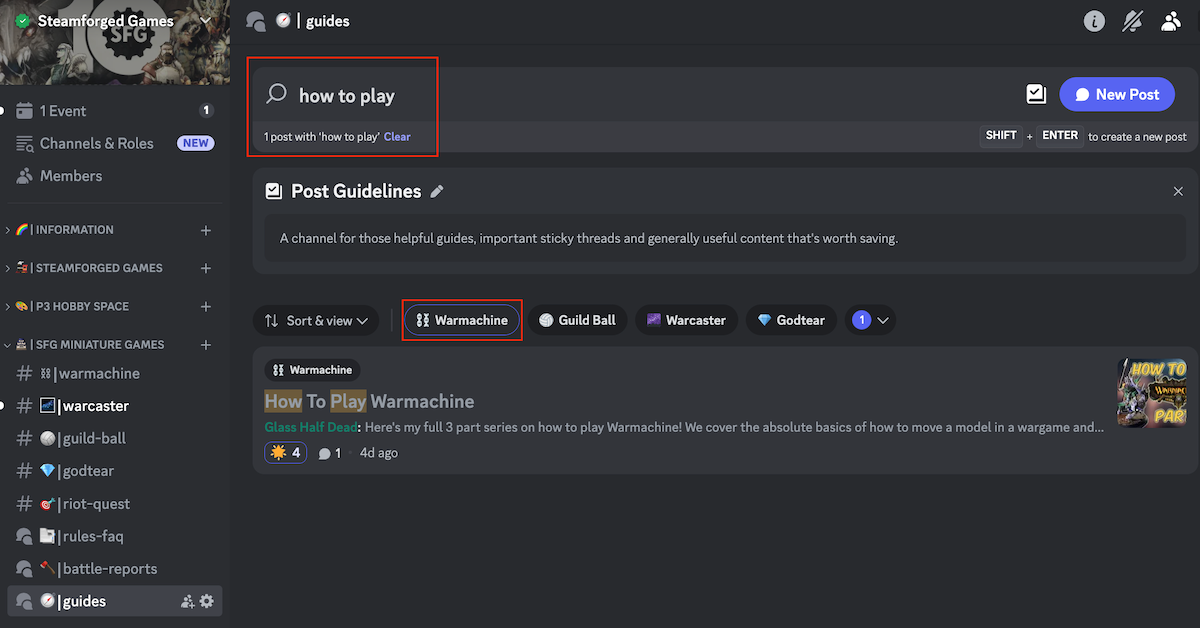Screen dimensions: 1200x628
Task: Clear the 'how to play' search
Action: 397,136
